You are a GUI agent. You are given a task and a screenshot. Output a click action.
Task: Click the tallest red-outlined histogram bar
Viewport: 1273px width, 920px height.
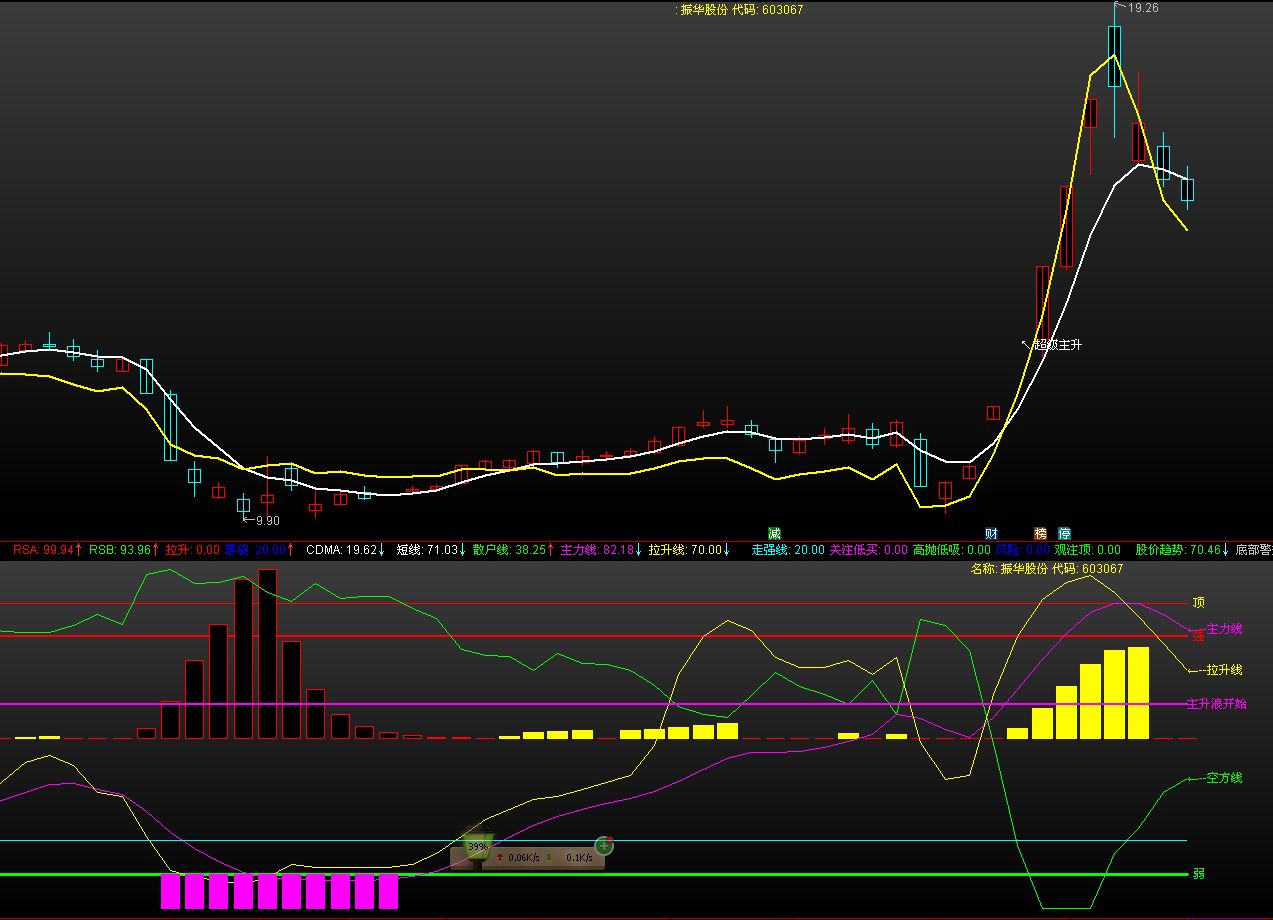click(267, 654)
